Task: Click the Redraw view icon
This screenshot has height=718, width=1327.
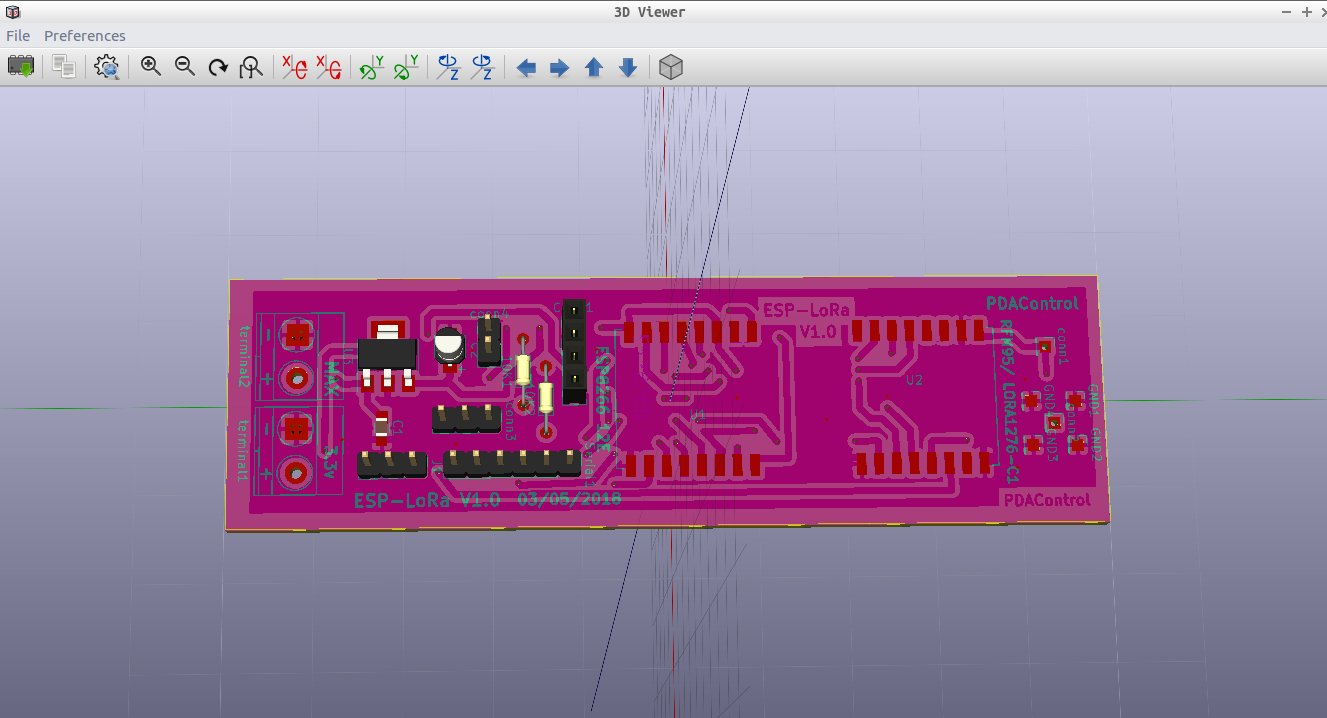Action: pyautogui.click(x=218, y=67)
